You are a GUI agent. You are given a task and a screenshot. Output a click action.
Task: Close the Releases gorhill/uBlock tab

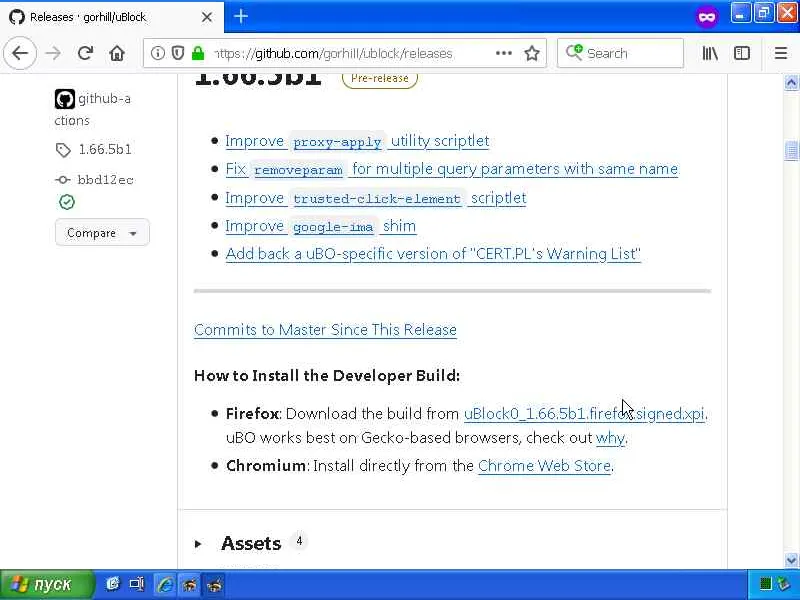pyautogui.click(x=207, y=17)
